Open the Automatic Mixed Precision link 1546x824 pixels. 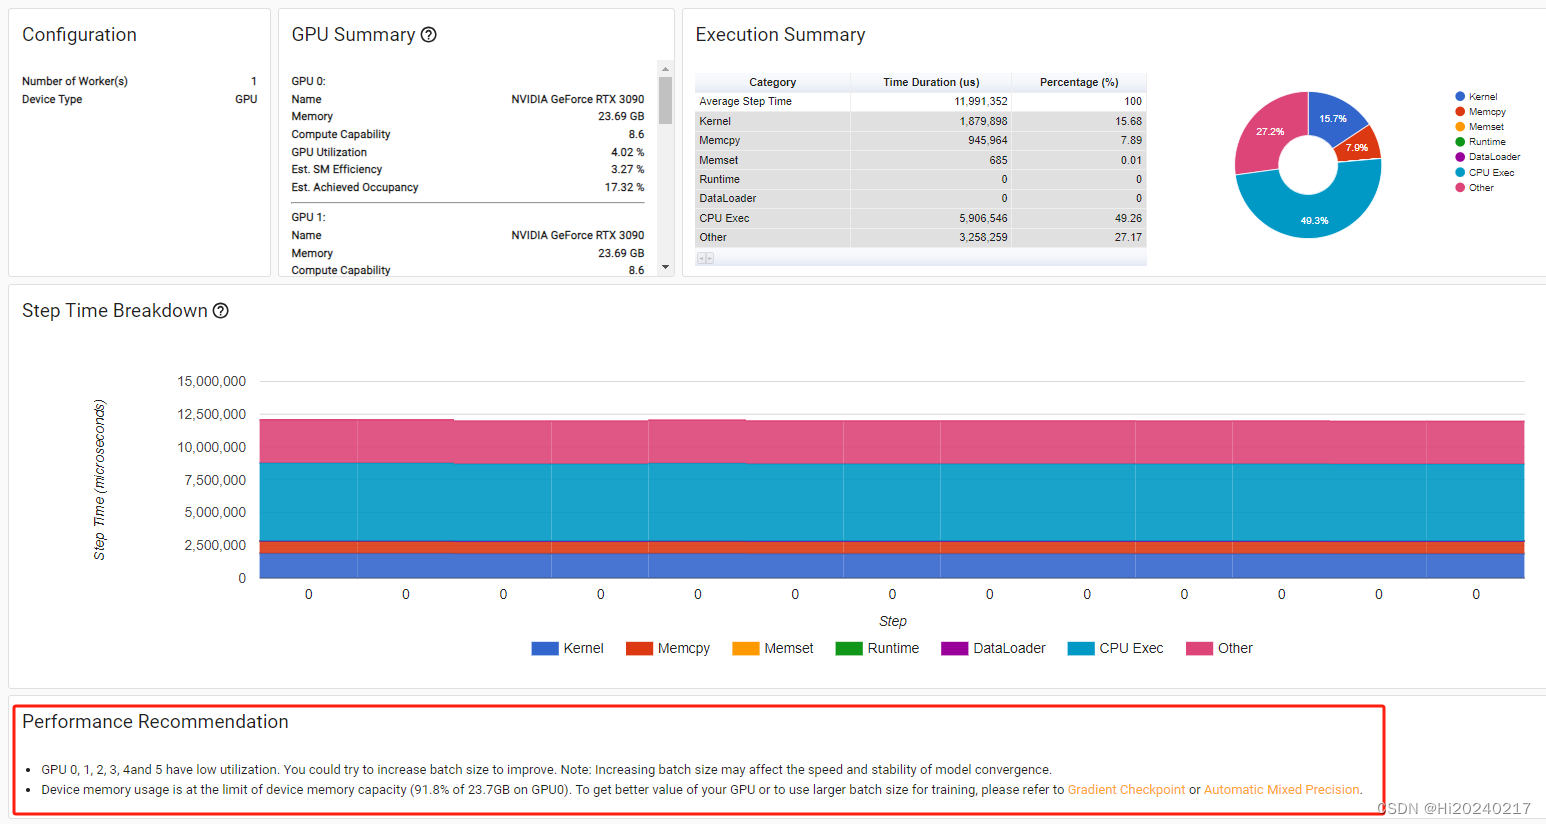(1282, 790)
